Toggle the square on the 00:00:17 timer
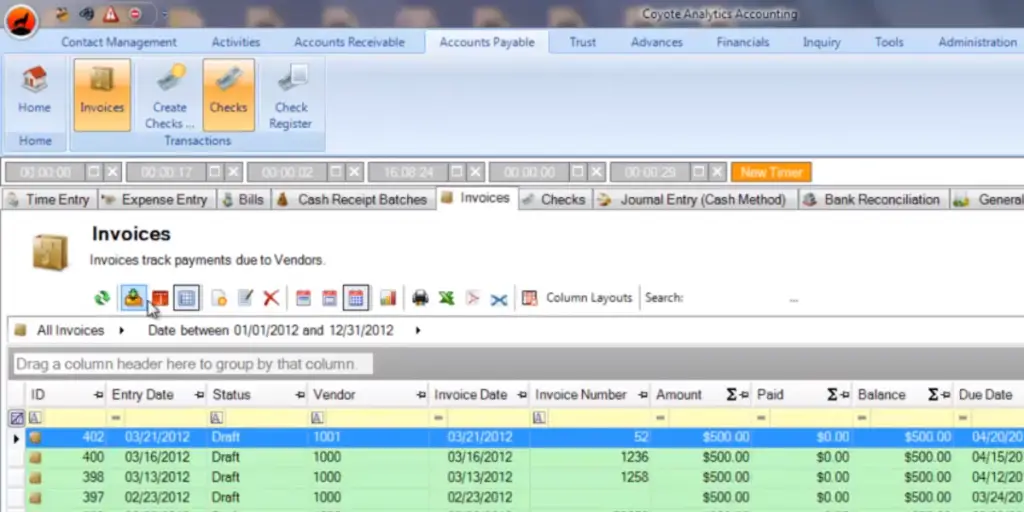Screen dimensions: 1024x512 [215, 172]
